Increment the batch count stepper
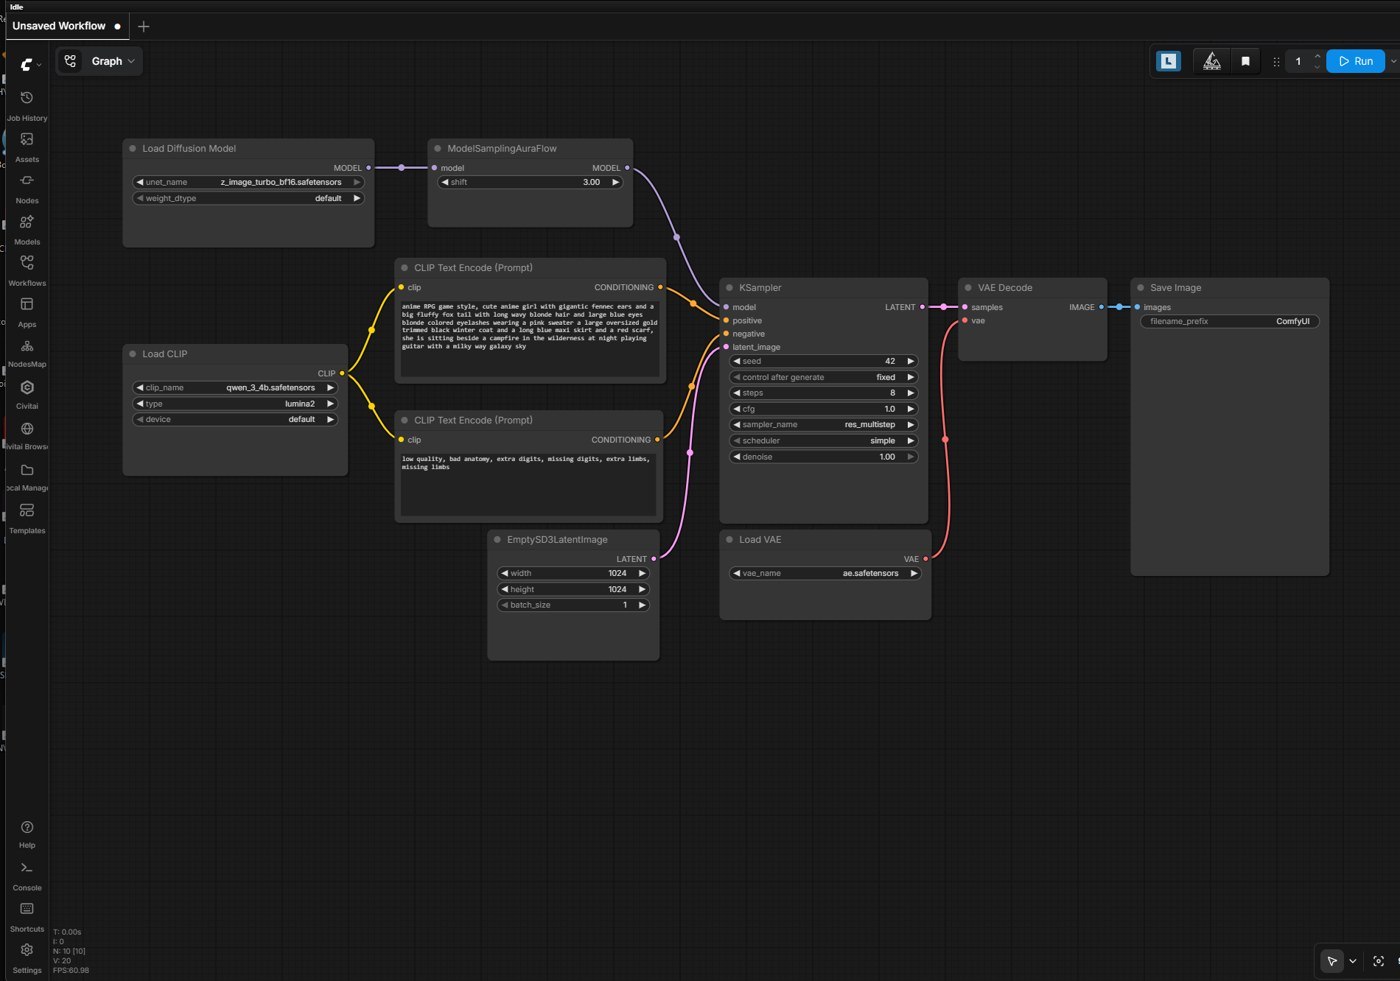This screenshot has width=1400, height=981. pos(1318,56)
